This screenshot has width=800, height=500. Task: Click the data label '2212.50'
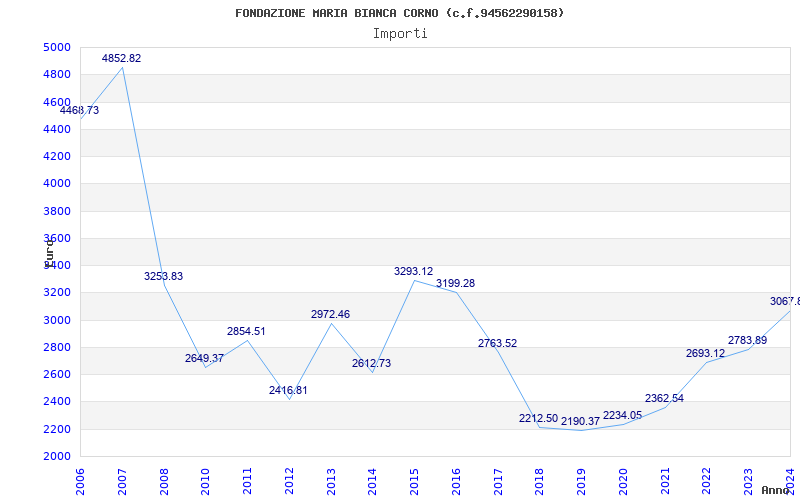pyautogui.click(x=538, y=418)
